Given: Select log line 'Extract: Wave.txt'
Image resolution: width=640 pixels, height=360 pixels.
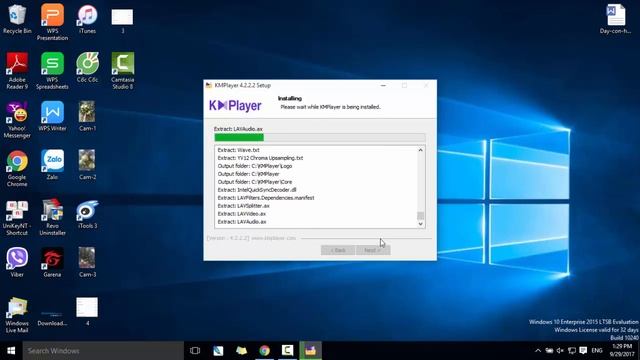Looking at the screenshot, I should coord(238,150).
